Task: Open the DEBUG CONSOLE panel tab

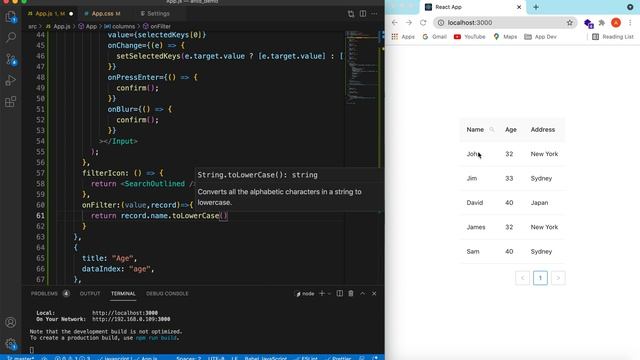Action: pyautogui.click(x=167, y=293)
